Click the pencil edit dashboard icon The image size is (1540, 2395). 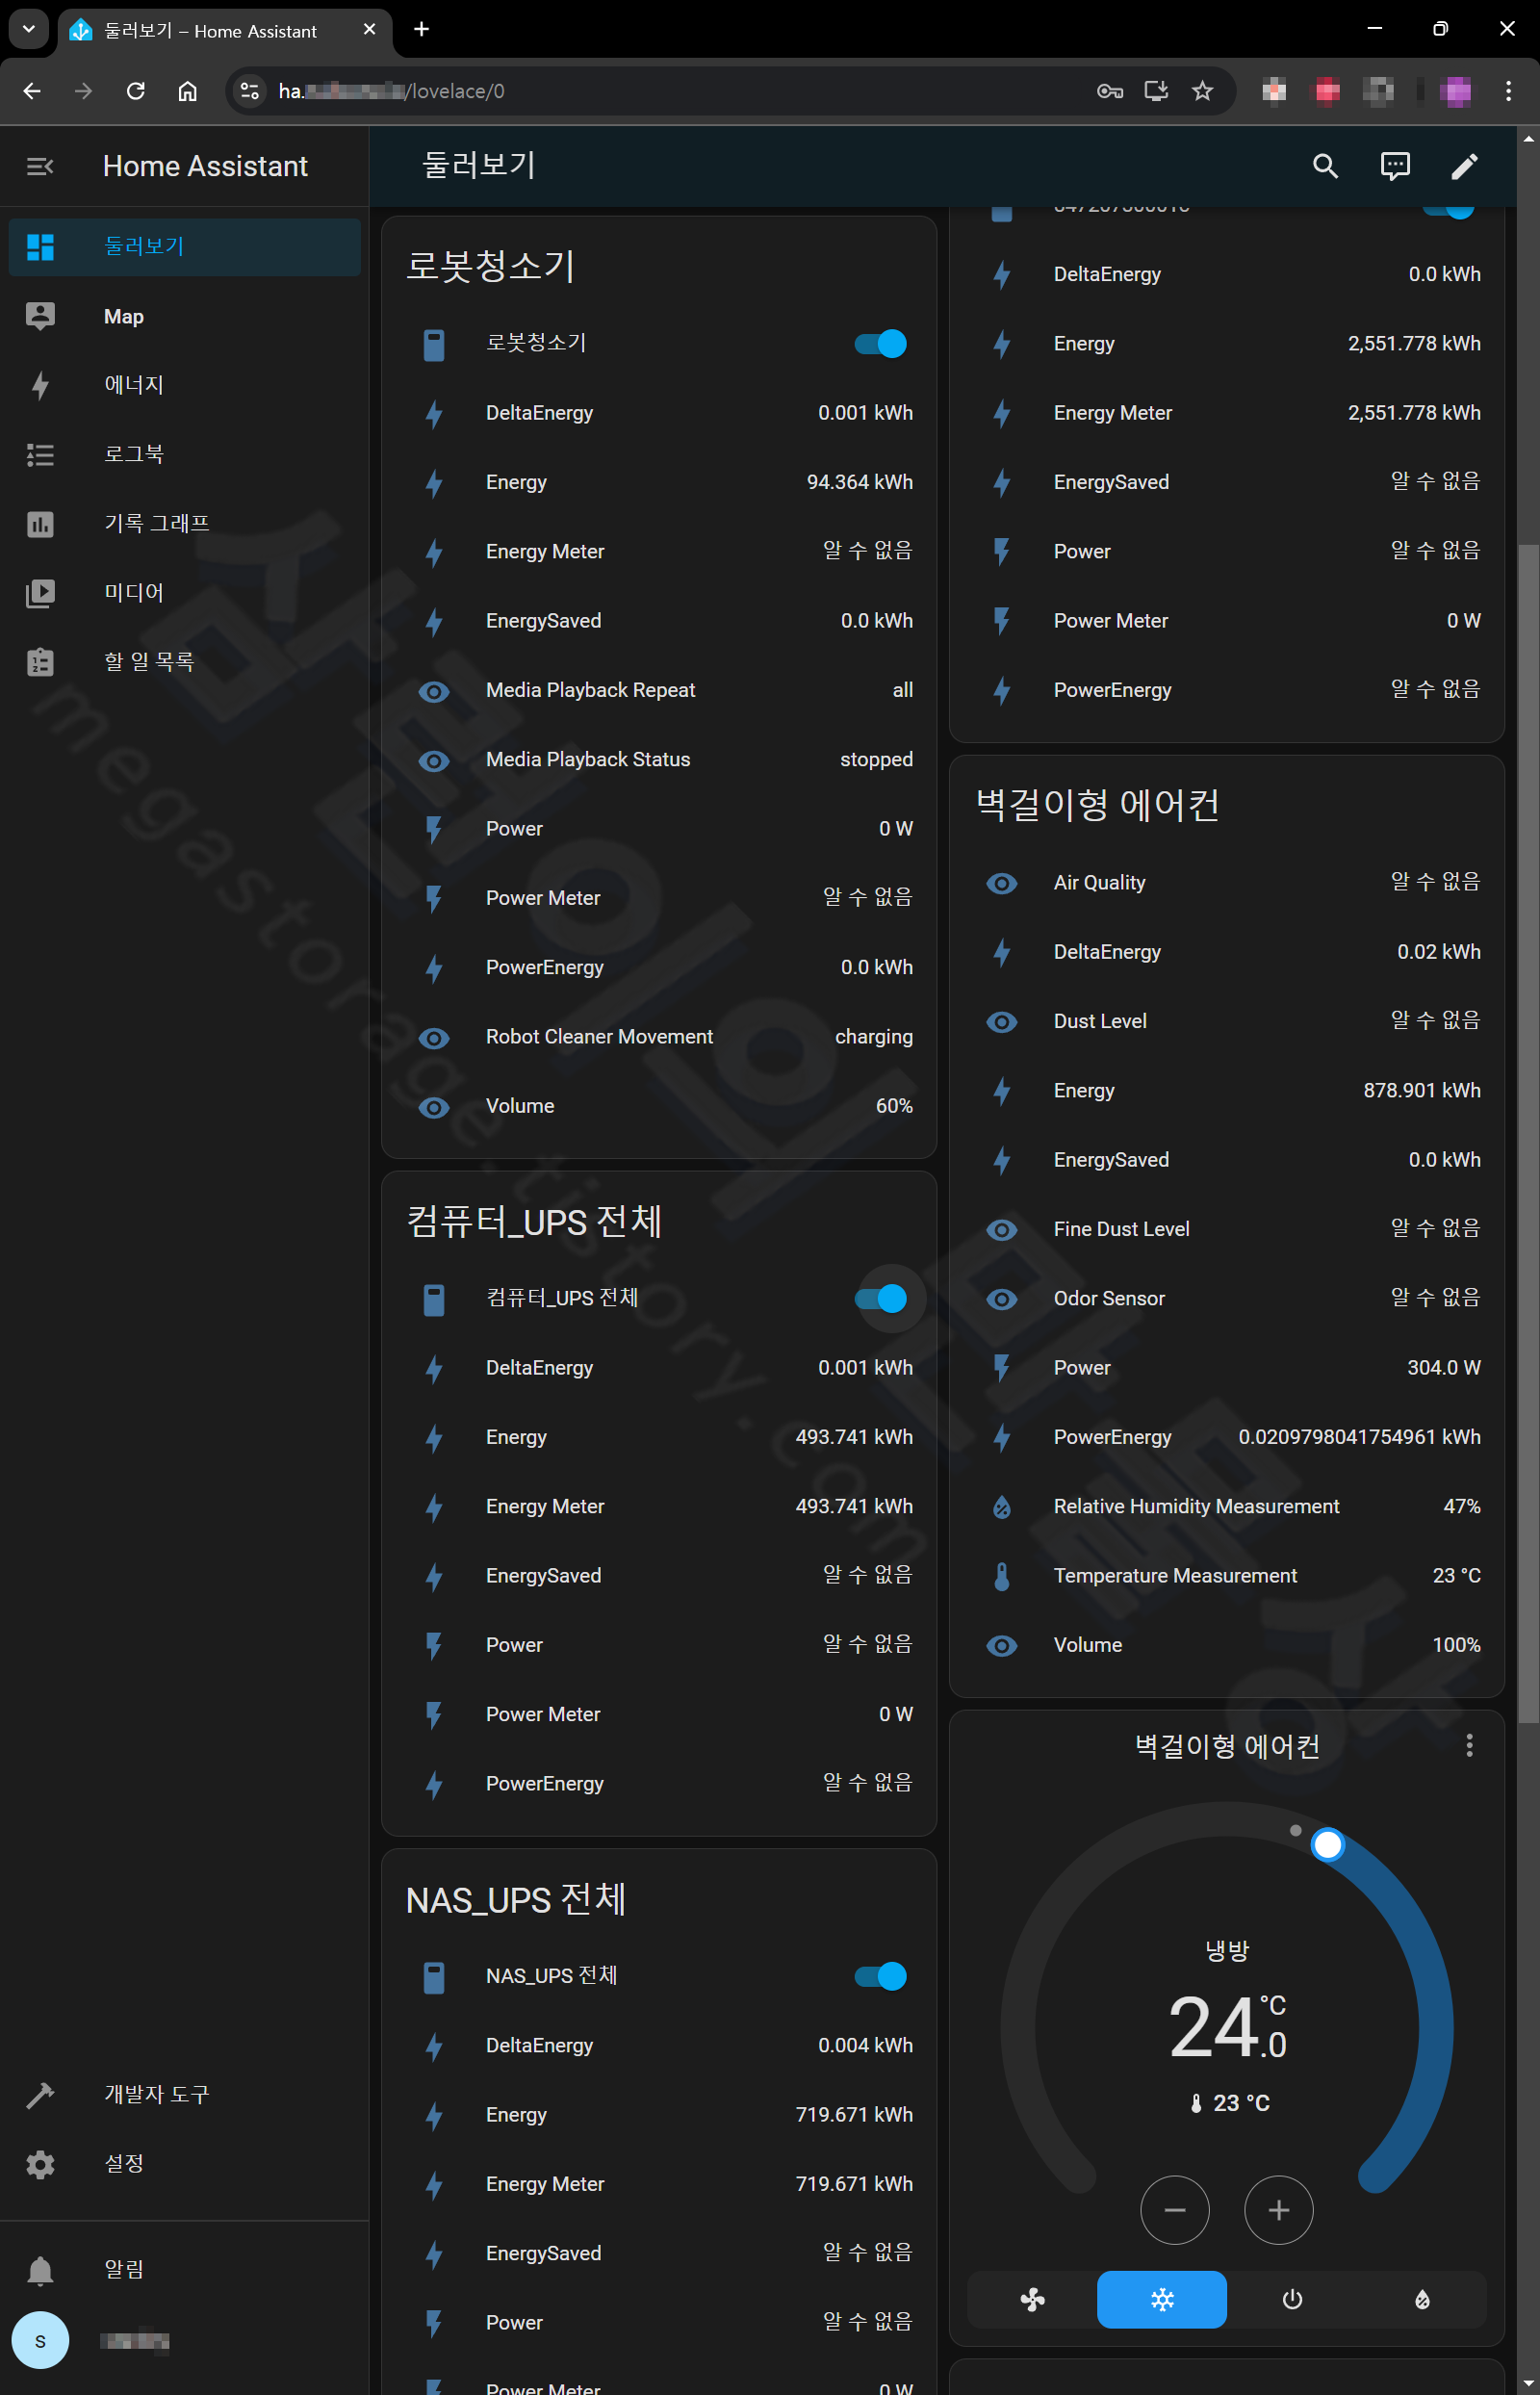(1464, 166)
